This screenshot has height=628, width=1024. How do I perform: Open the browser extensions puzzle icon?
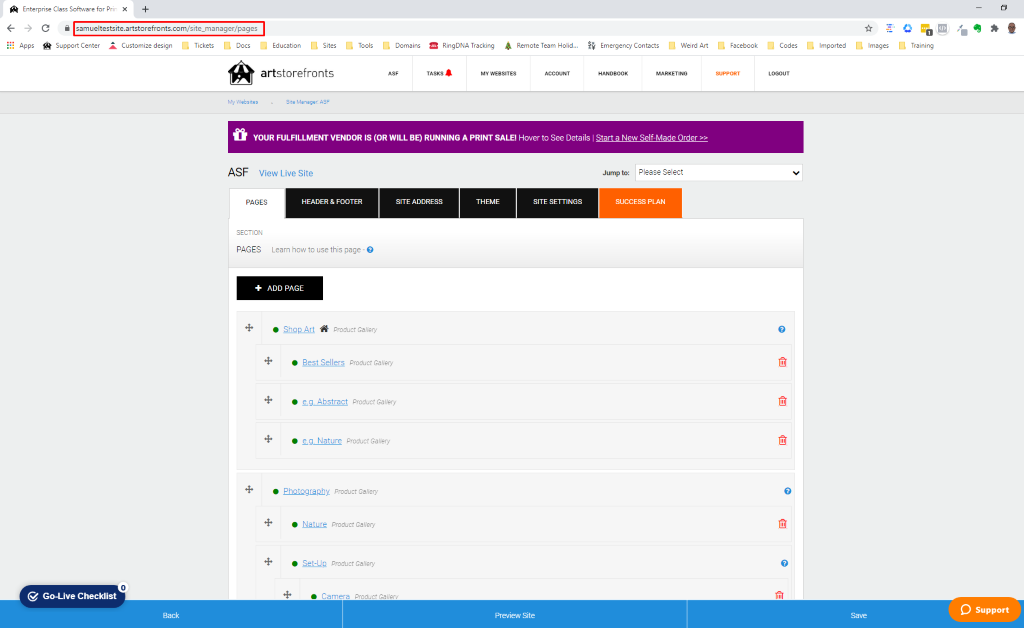pos(995,28)
